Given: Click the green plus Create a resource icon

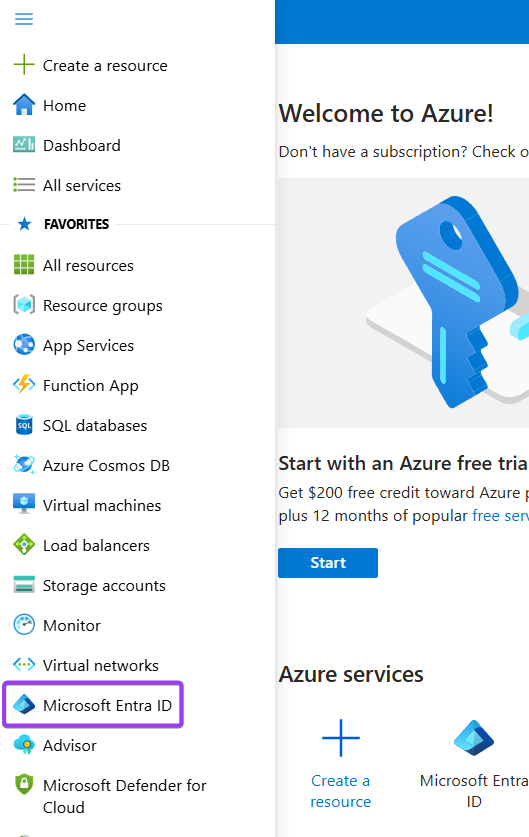Looking at the screenshot, I should [x=24, y=65].
